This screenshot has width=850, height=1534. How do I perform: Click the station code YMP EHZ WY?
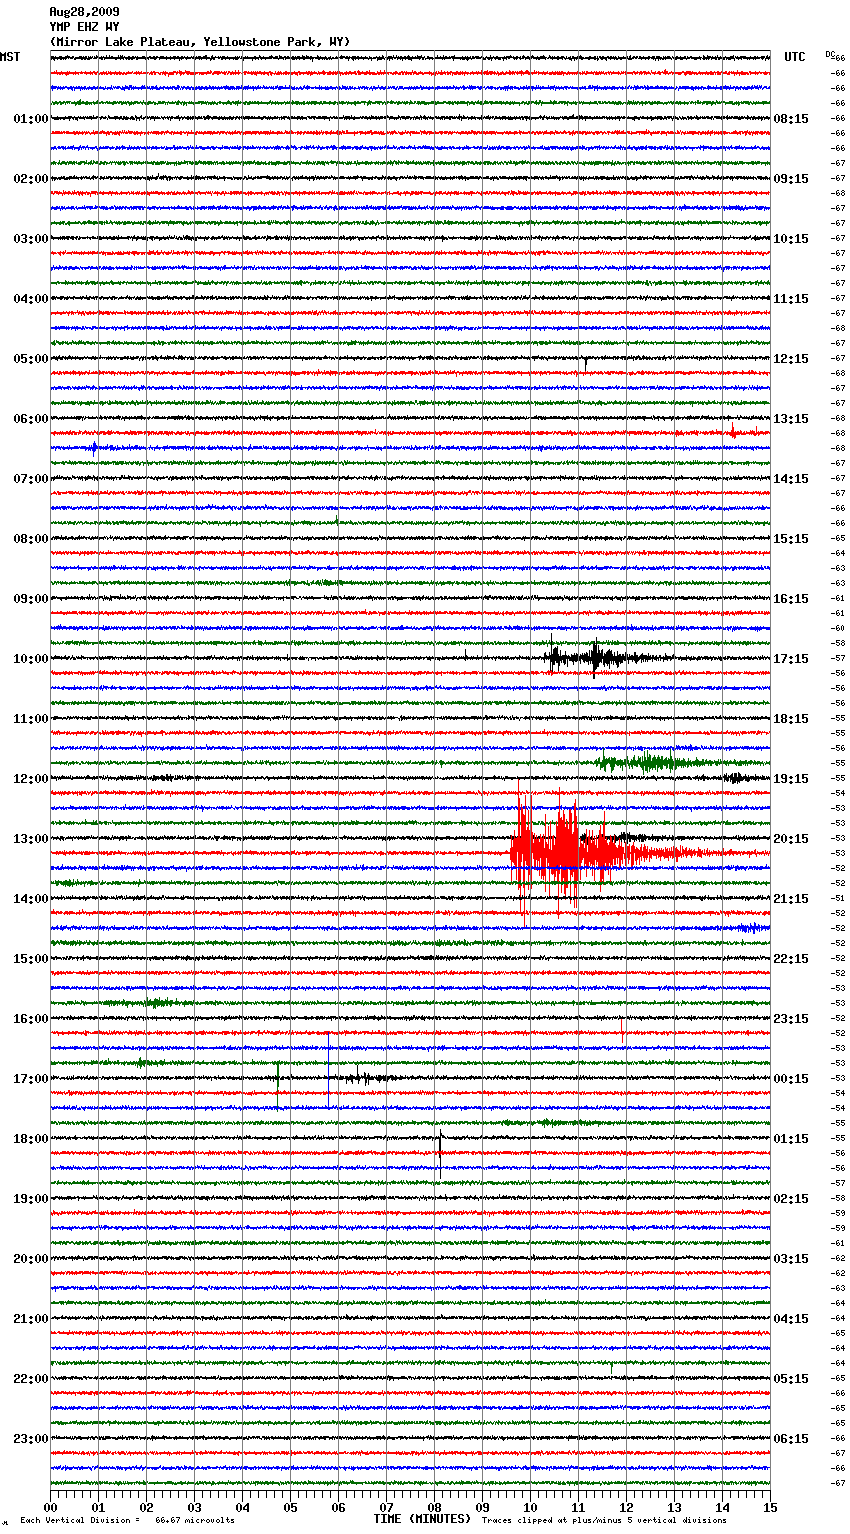pos(84,27)
